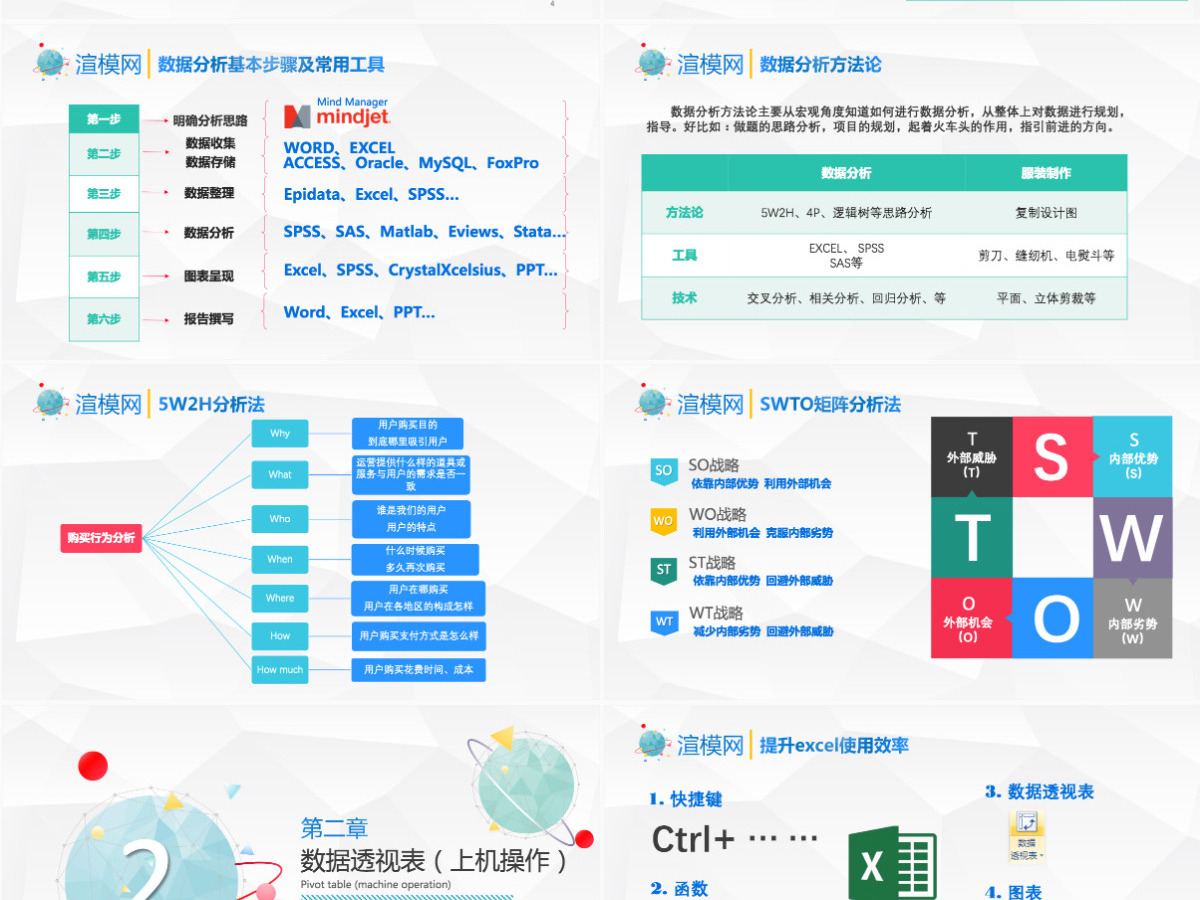
Task: Click the Why node
Action: click(x=280, y=433)
